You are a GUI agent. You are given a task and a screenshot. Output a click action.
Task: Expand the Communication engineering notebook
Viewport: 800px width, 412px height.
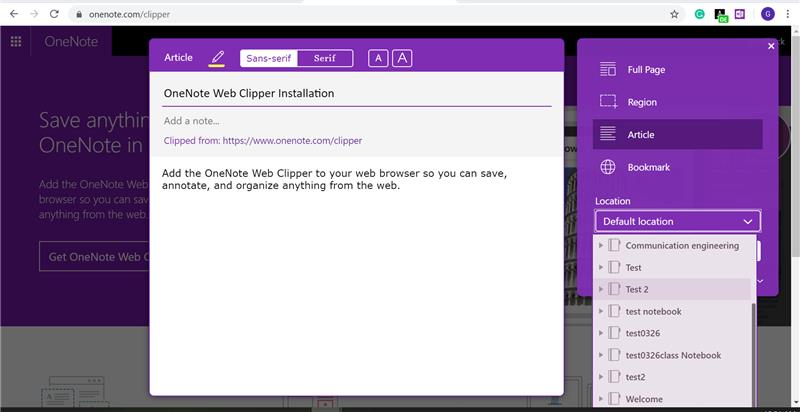[x=601, y=245]
